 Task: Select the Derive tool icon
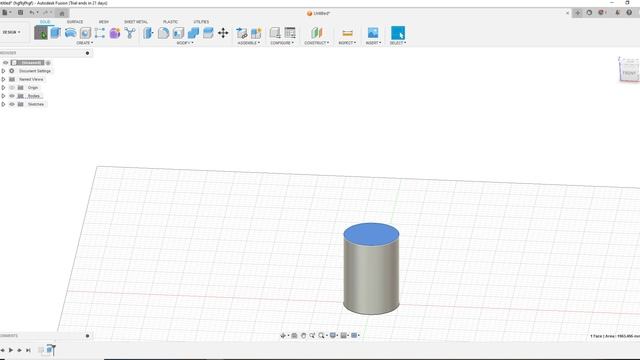tap(130, 33)
